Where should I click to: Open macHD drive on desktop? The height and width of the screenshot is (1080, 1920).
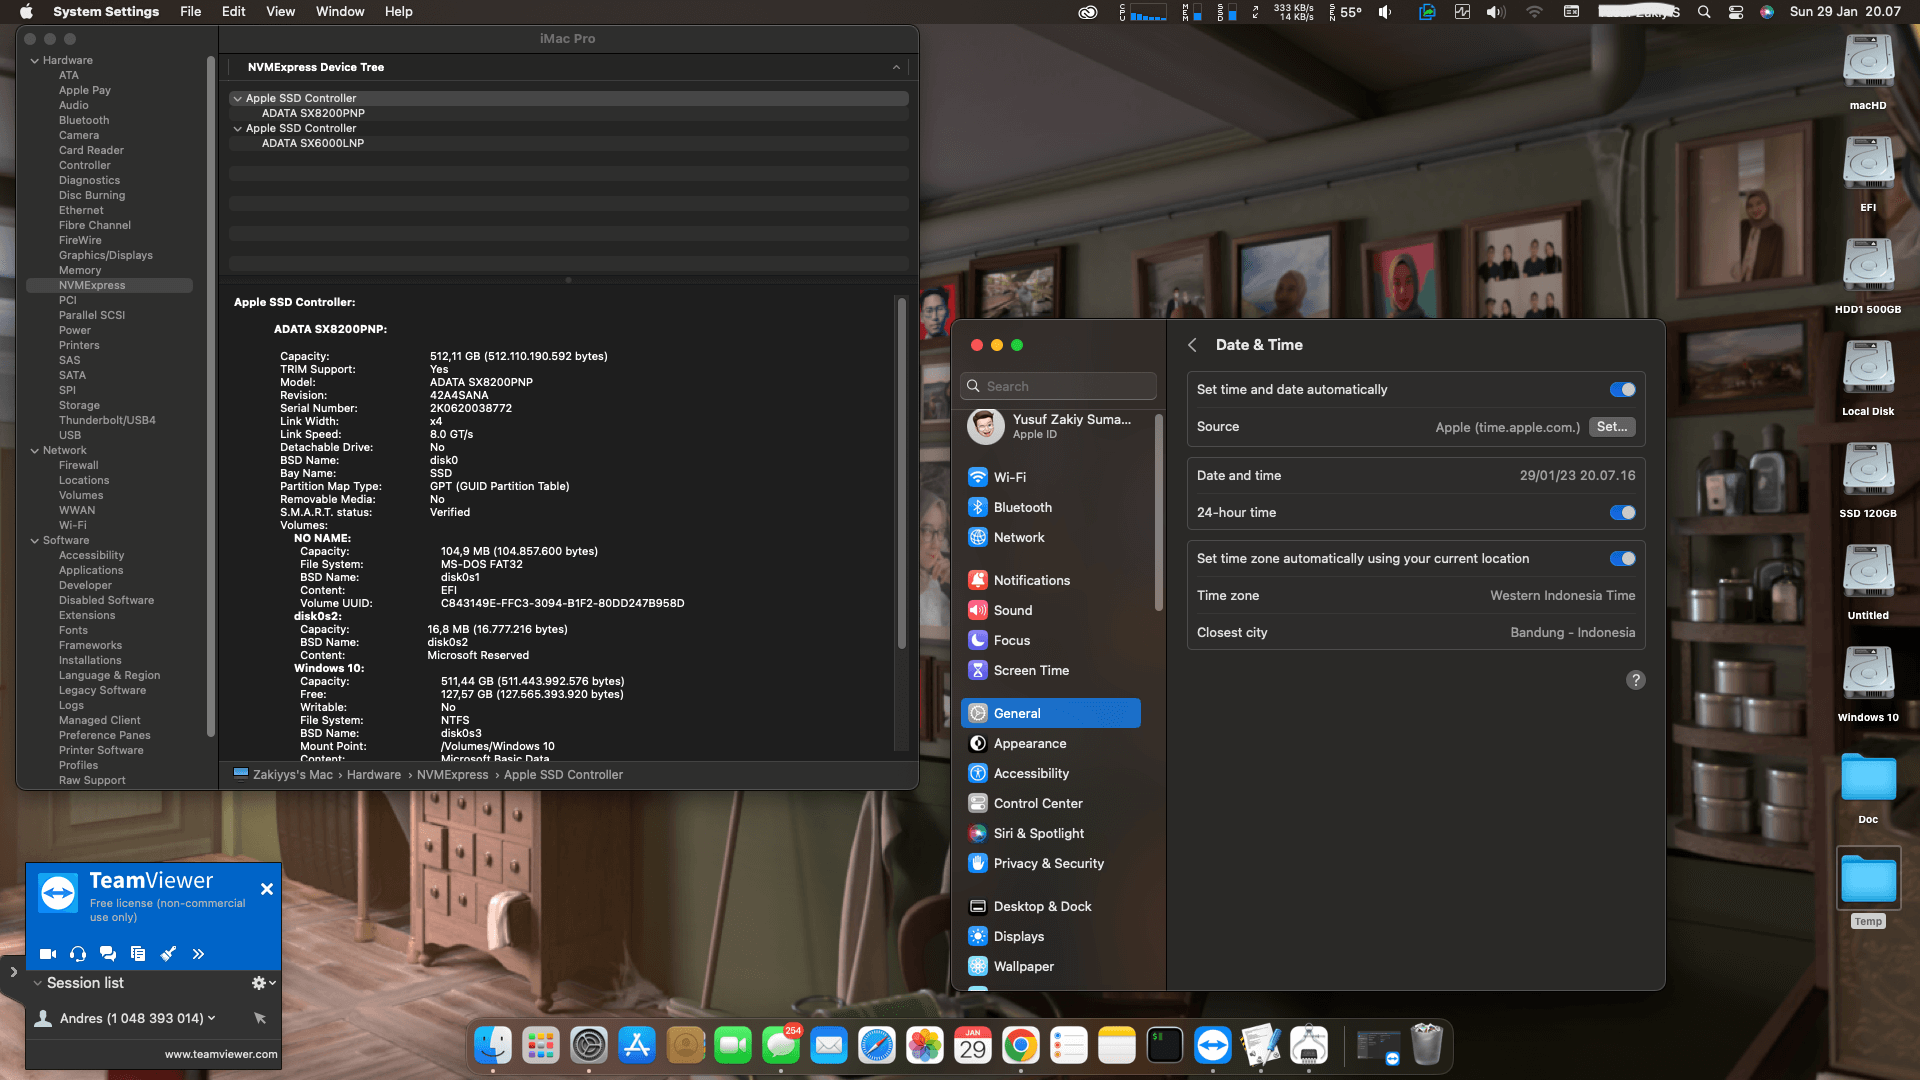pos(1868,72)
